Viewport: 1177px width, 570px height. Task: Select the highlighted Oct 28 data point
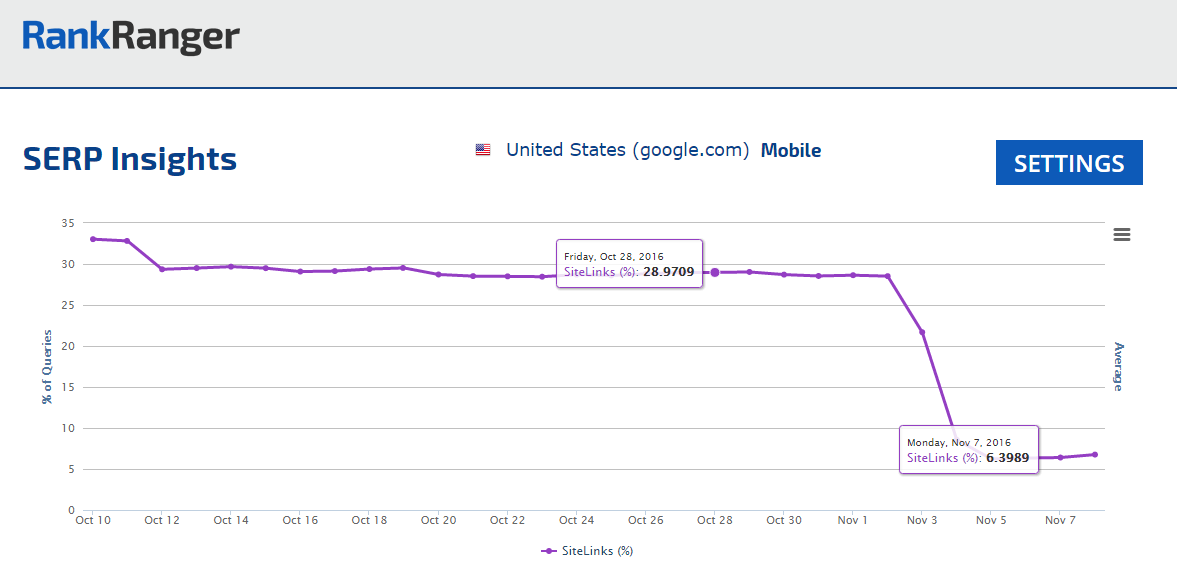(714, 272)
